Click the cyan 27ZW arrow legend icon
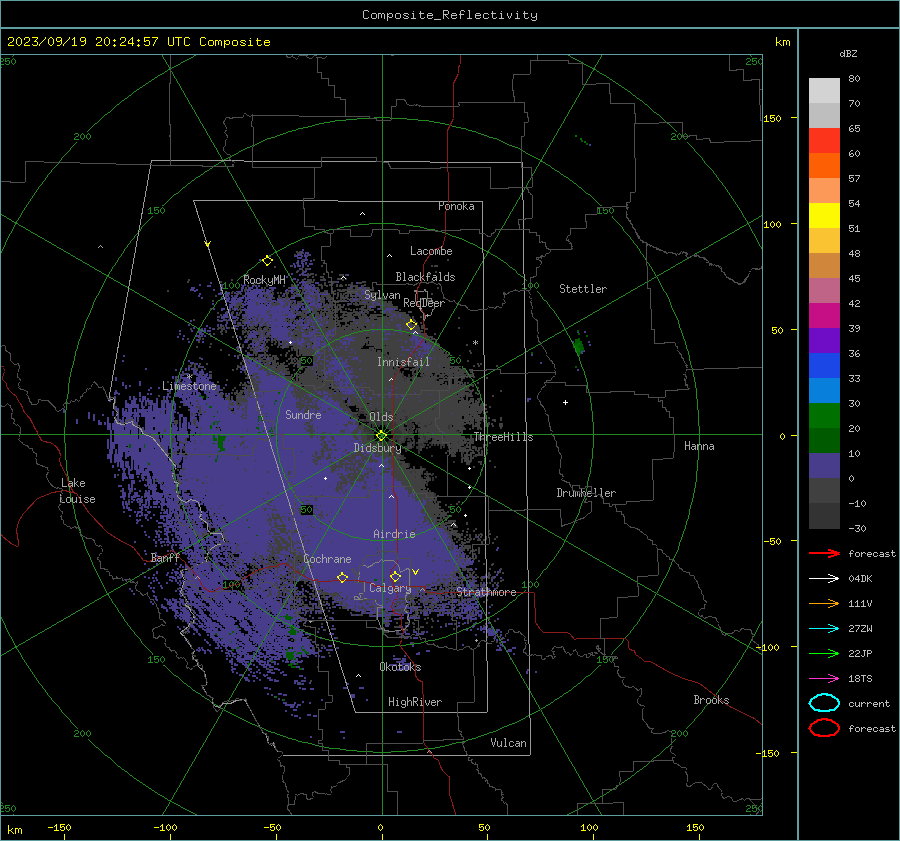The width and height of the screenshot is (900, 841). pos(824,629)
